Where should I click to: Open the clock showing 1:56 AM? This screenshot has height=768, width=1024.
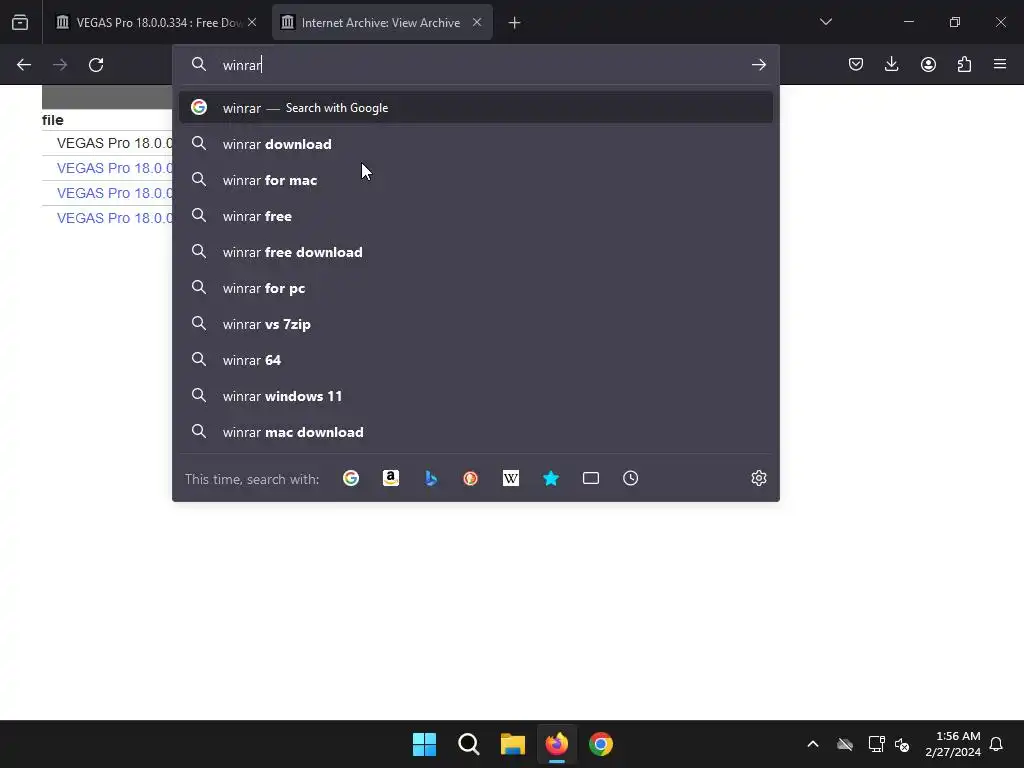(x=953, y=744)
